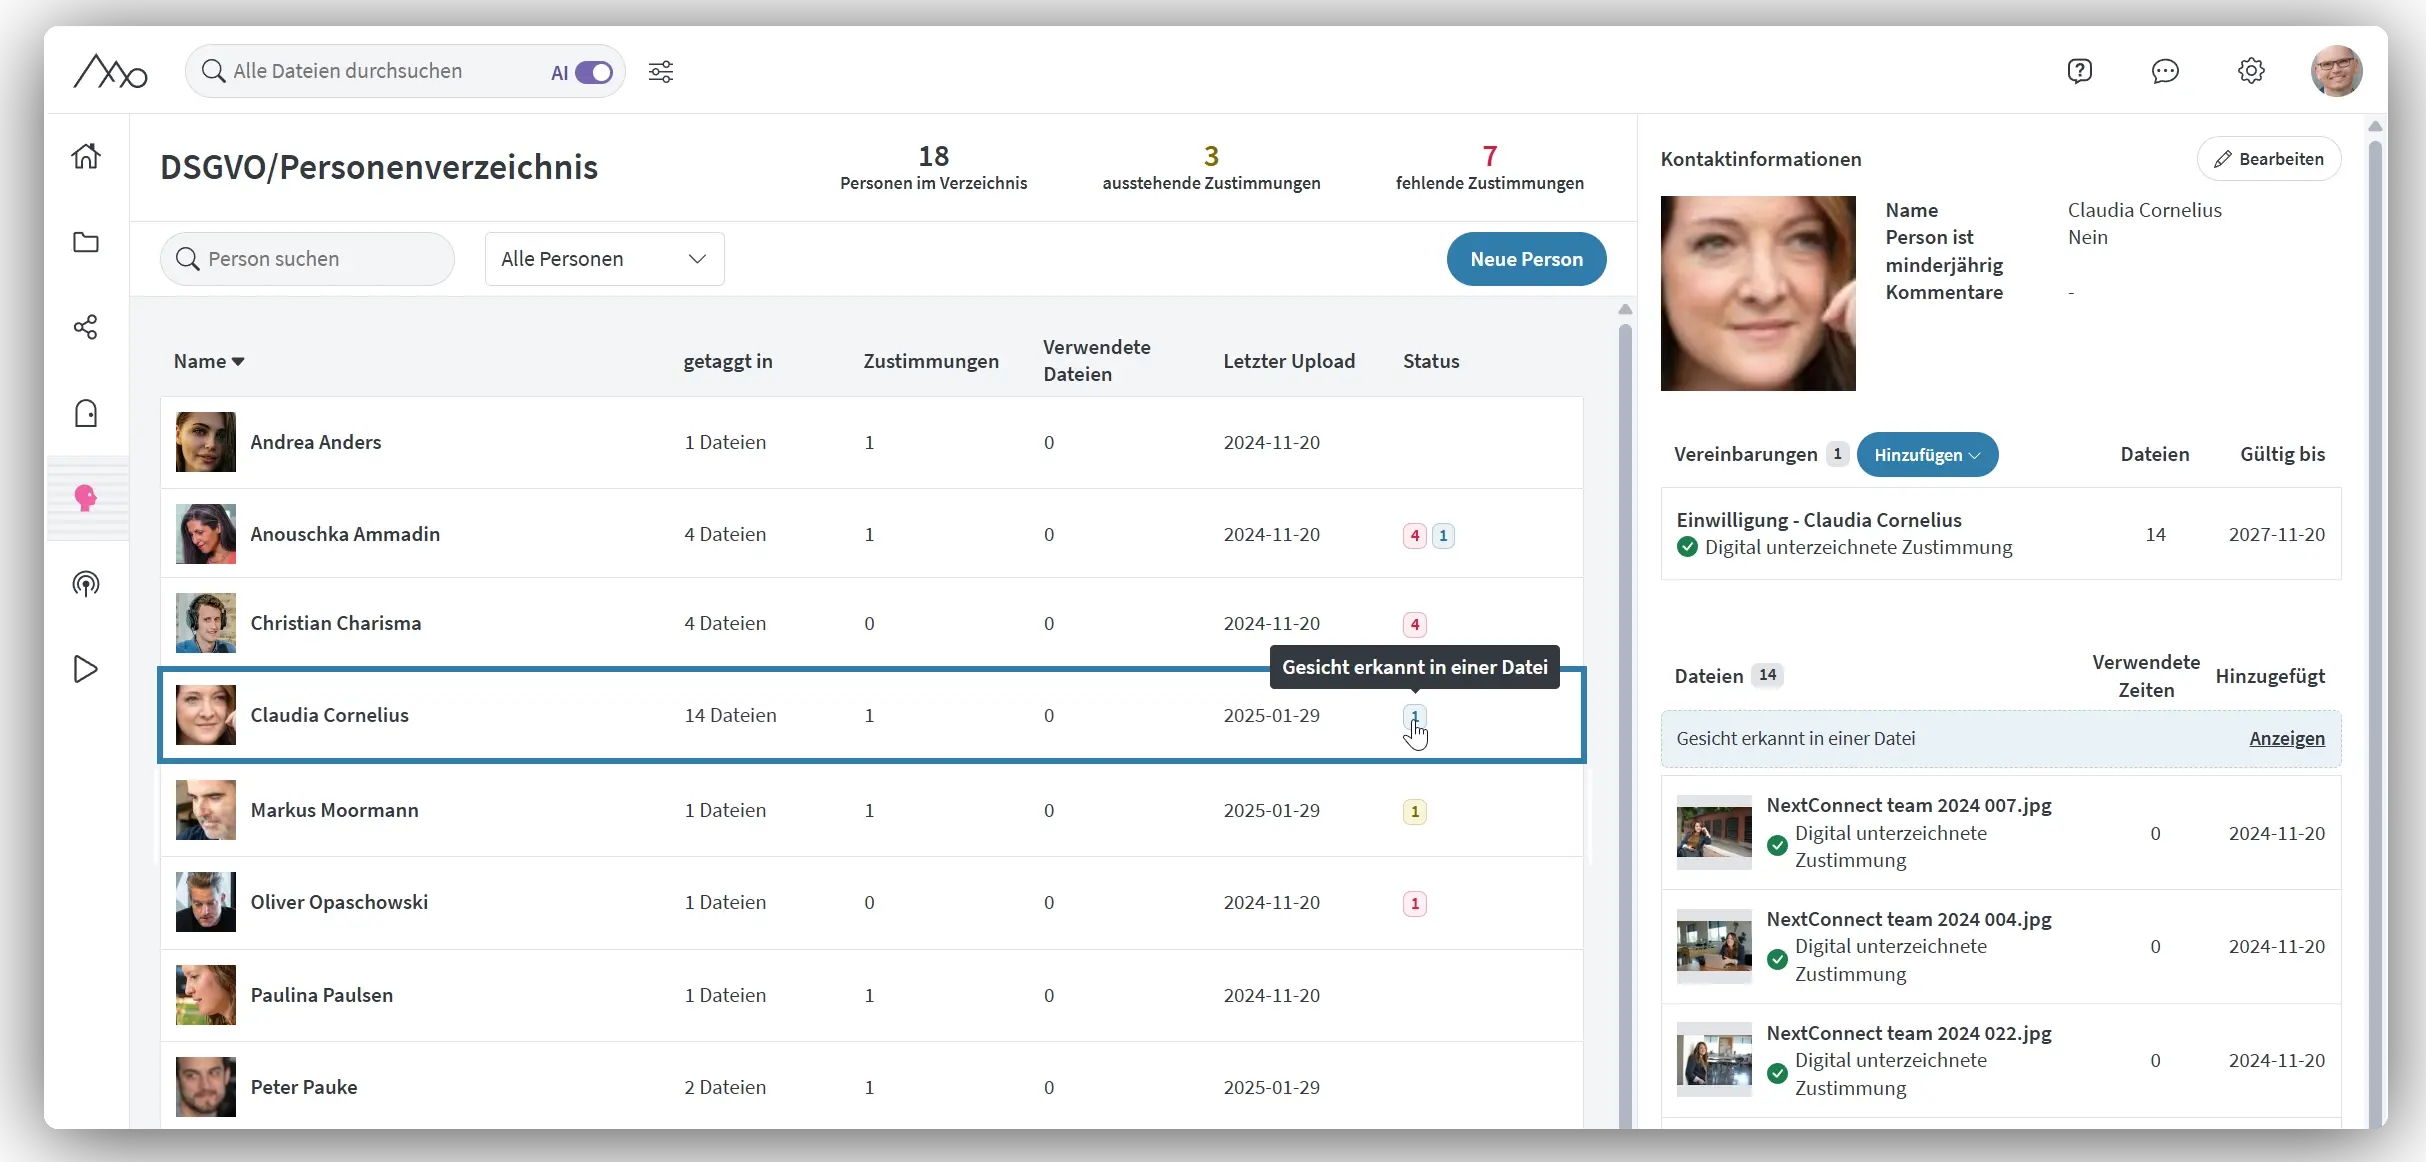Select the Anouschka Ammadin row name
This screenshot has height=1162, width=2426.
345,534
